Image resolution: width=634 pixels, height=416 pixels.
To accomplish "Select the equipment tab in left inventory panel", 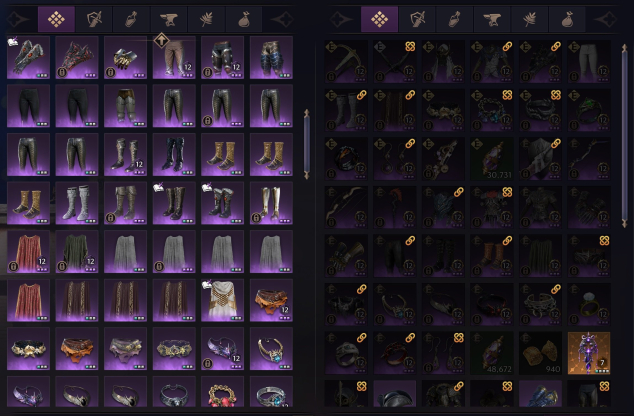I will click(x=94, y=19).
